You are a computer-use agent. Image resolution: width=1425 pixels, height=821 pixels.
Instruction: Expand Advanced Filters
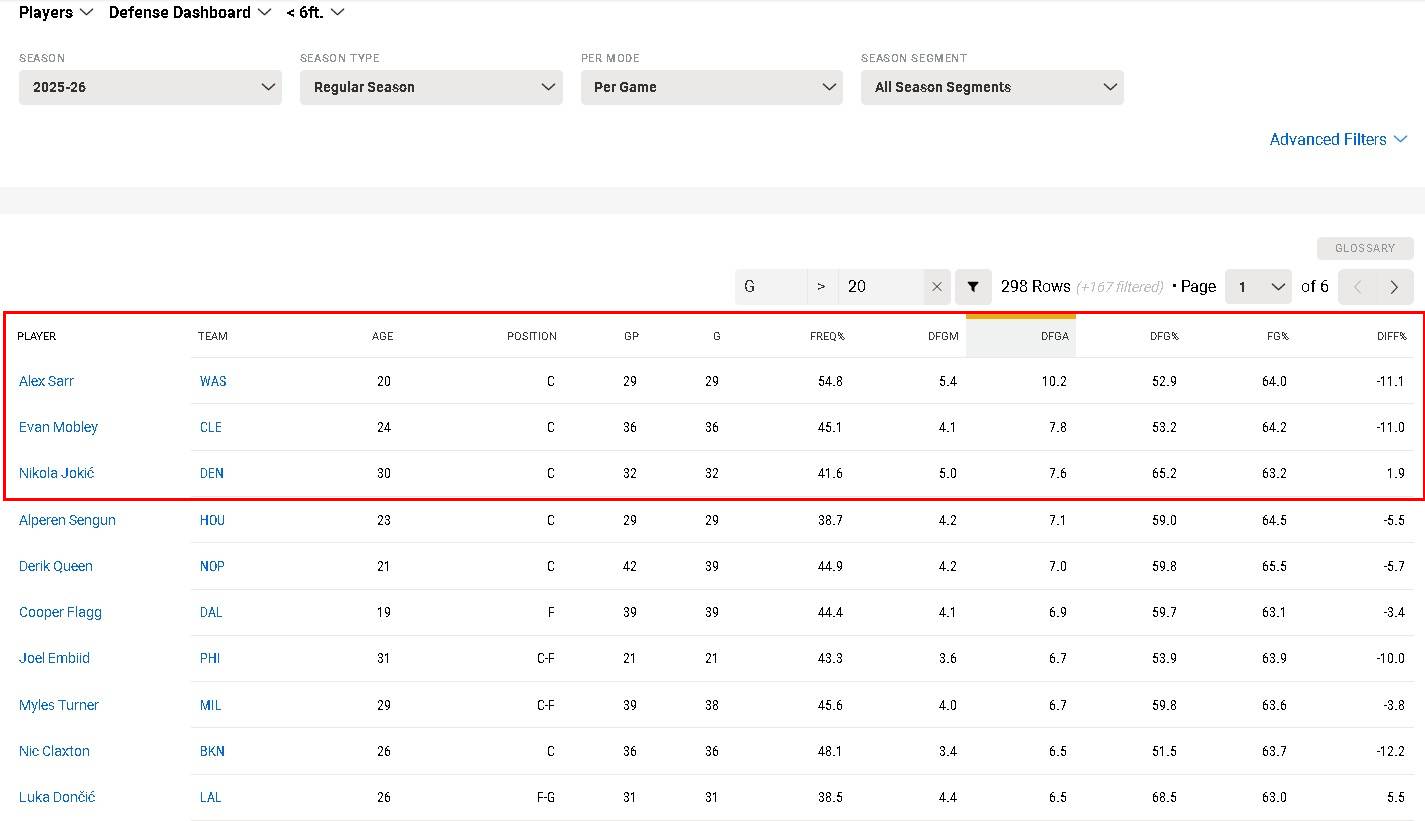[x=1337, y=140]
